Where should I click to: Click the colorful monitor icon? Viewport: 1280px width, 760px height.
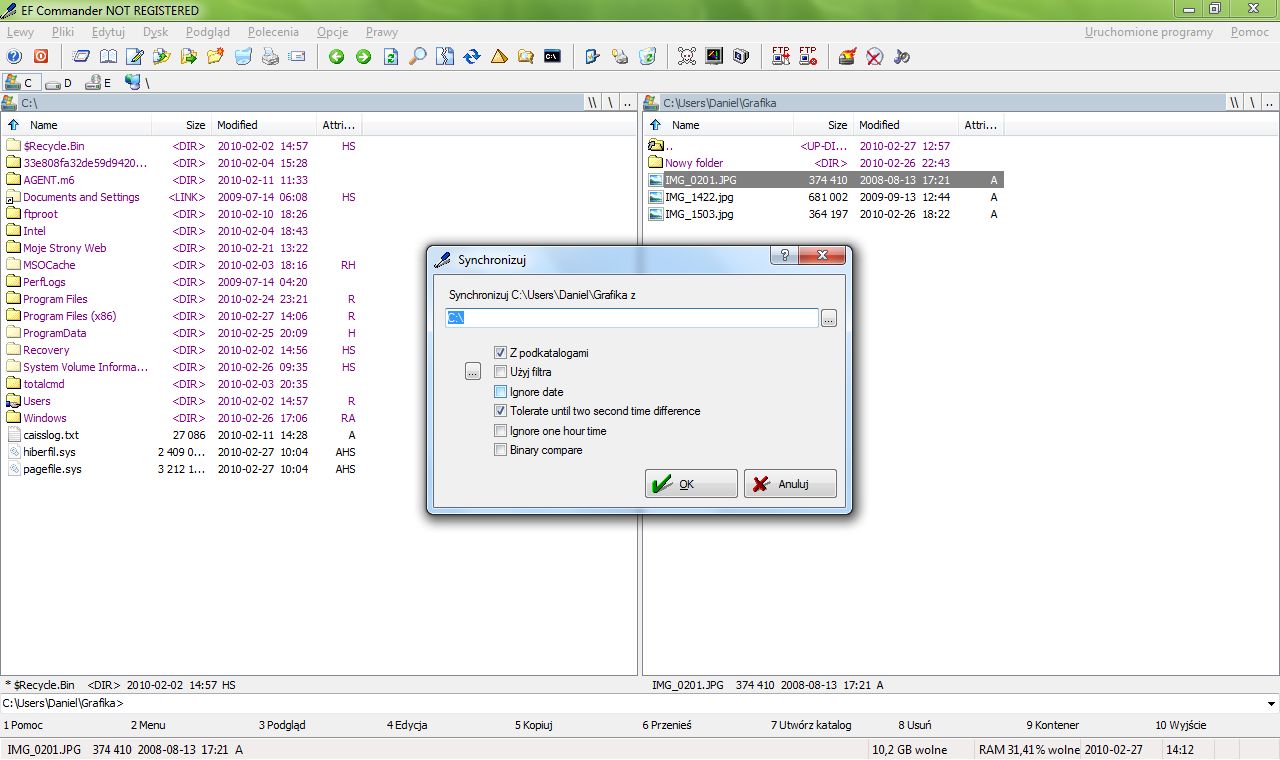pos(714,57)
